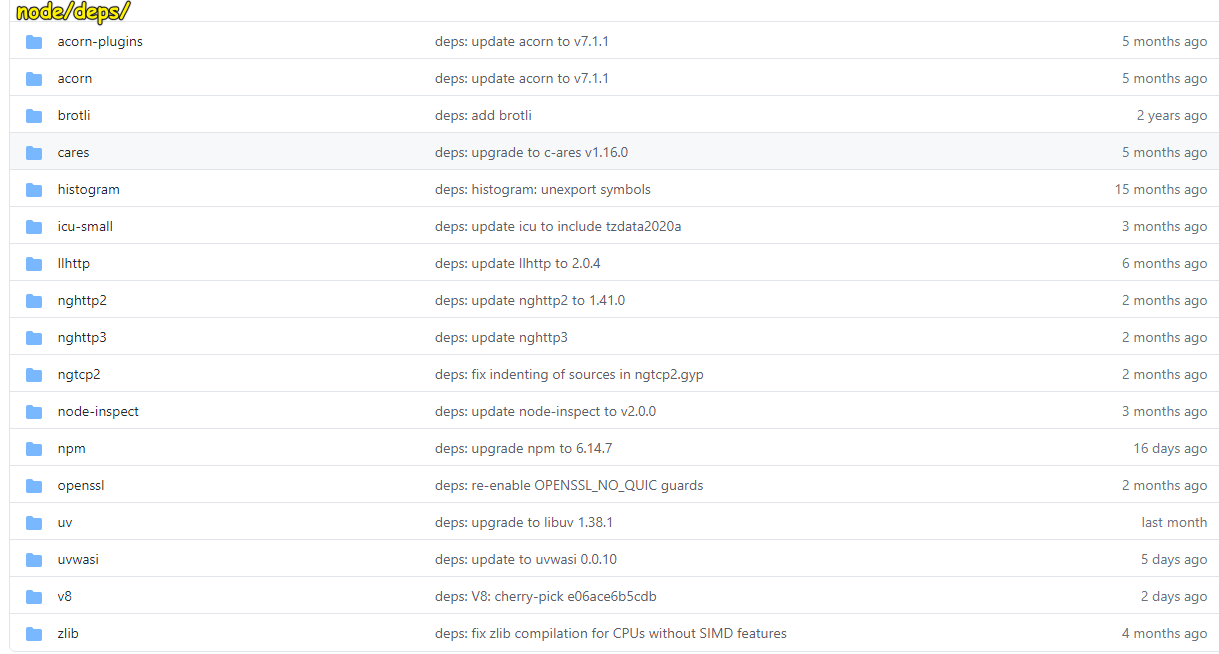
Task: Open the nghttp2 directory link
Action: (x=82, y=301)
